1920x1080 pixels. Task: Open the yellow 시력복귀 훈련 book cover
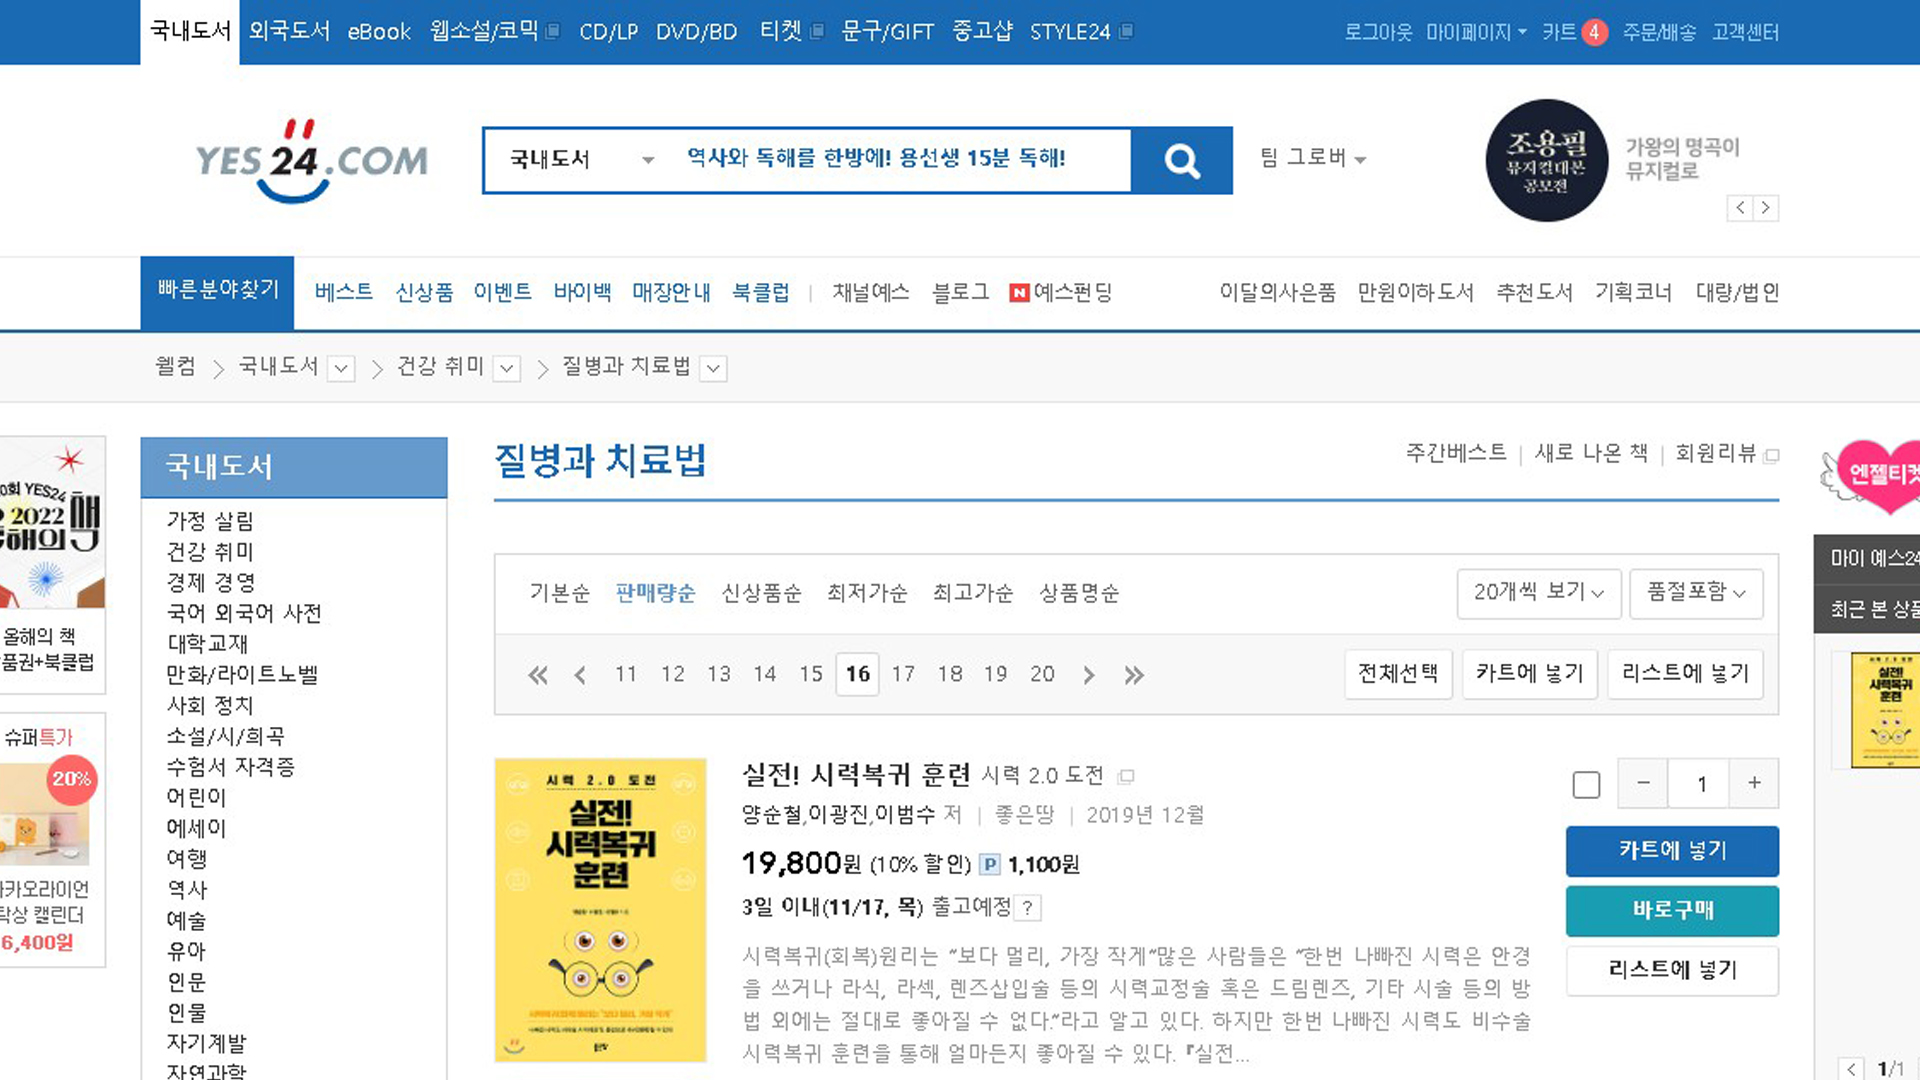click(x=600, y=910)
